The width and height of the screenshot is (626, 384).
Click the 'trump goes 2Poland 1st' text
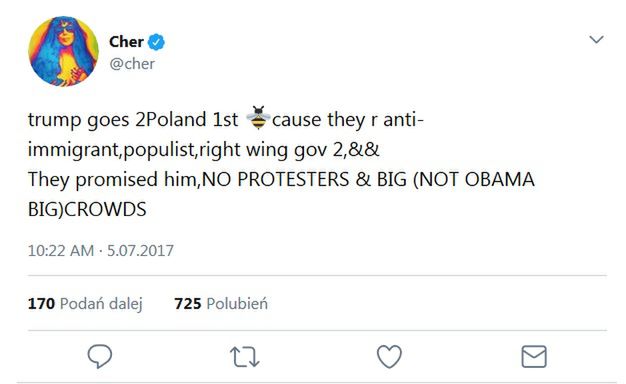pos(133,120)
